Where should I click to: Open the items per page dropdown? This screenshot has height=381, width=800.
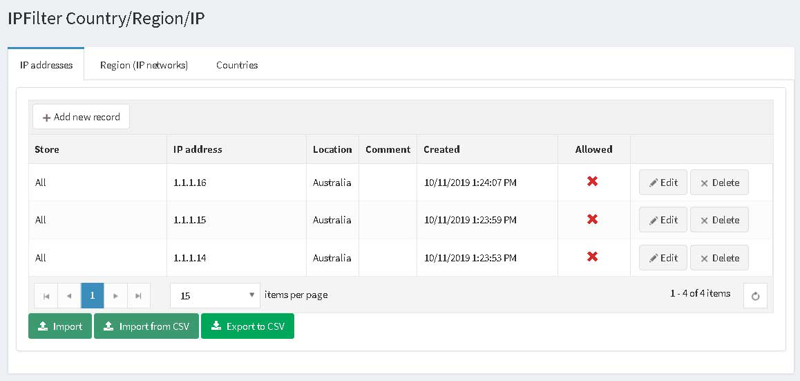pyautogui.click(x=215, y=296)
